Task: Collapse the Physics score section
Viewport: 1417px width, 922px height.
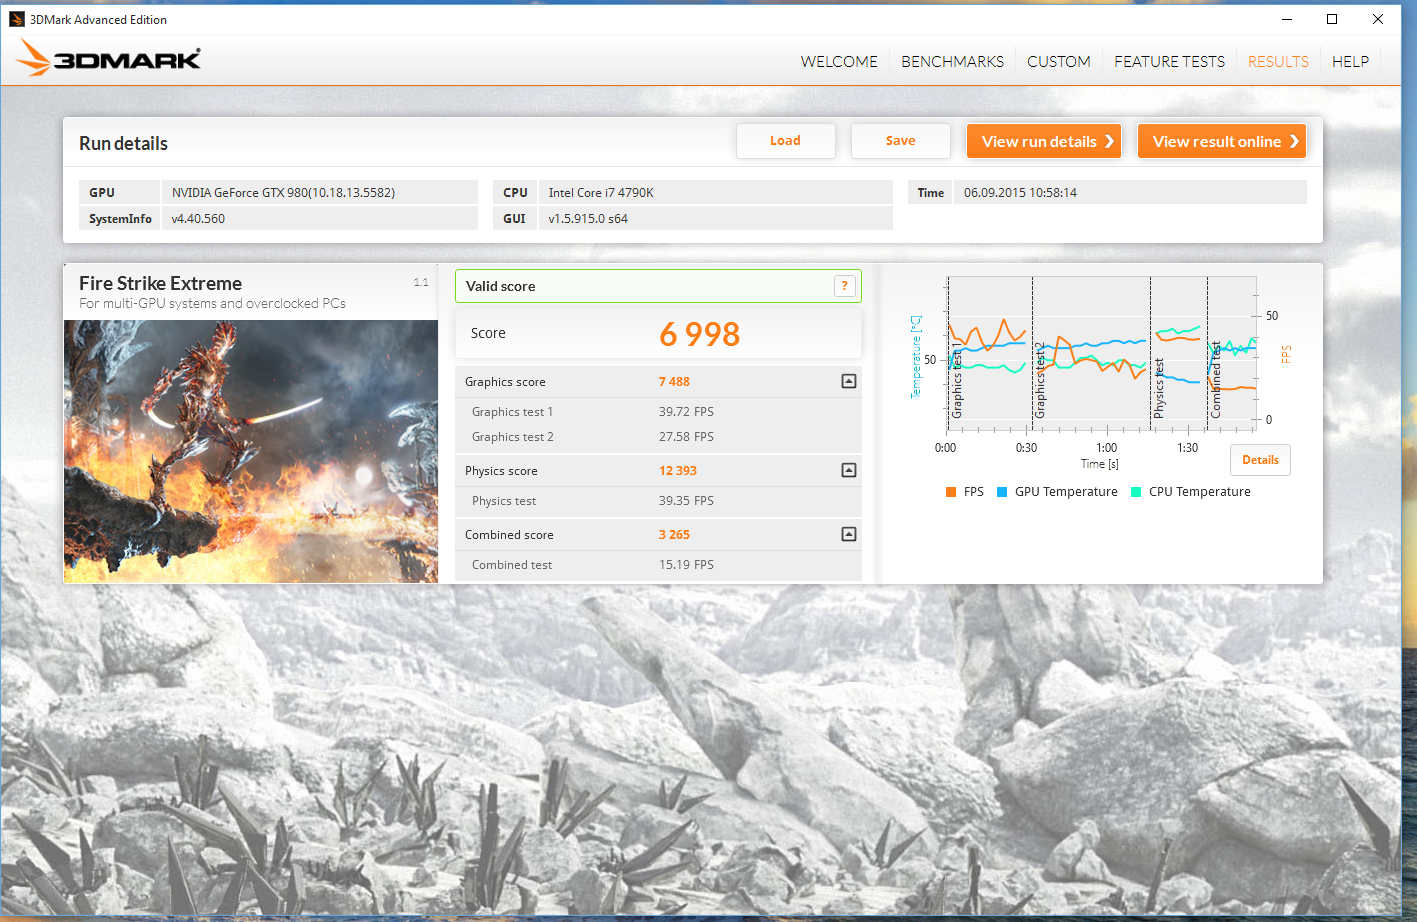Action: (849, 470)
